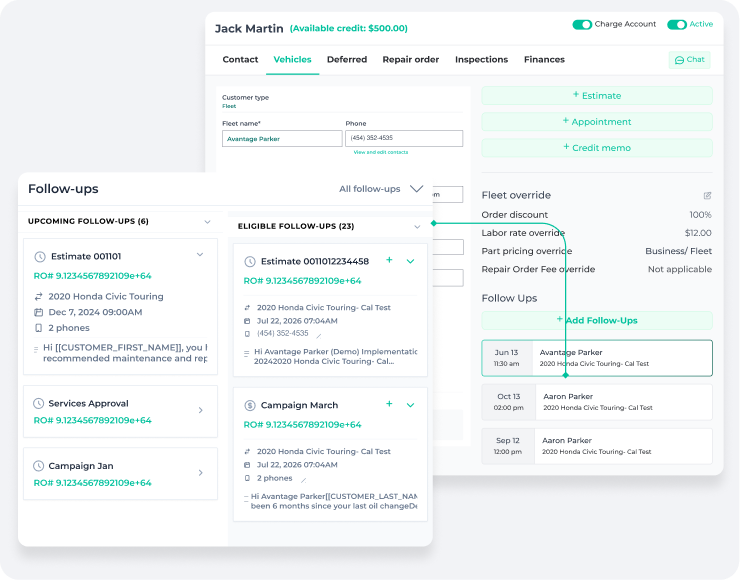
Task: Click the Campaign March RO# link
Action: (303, 425)
